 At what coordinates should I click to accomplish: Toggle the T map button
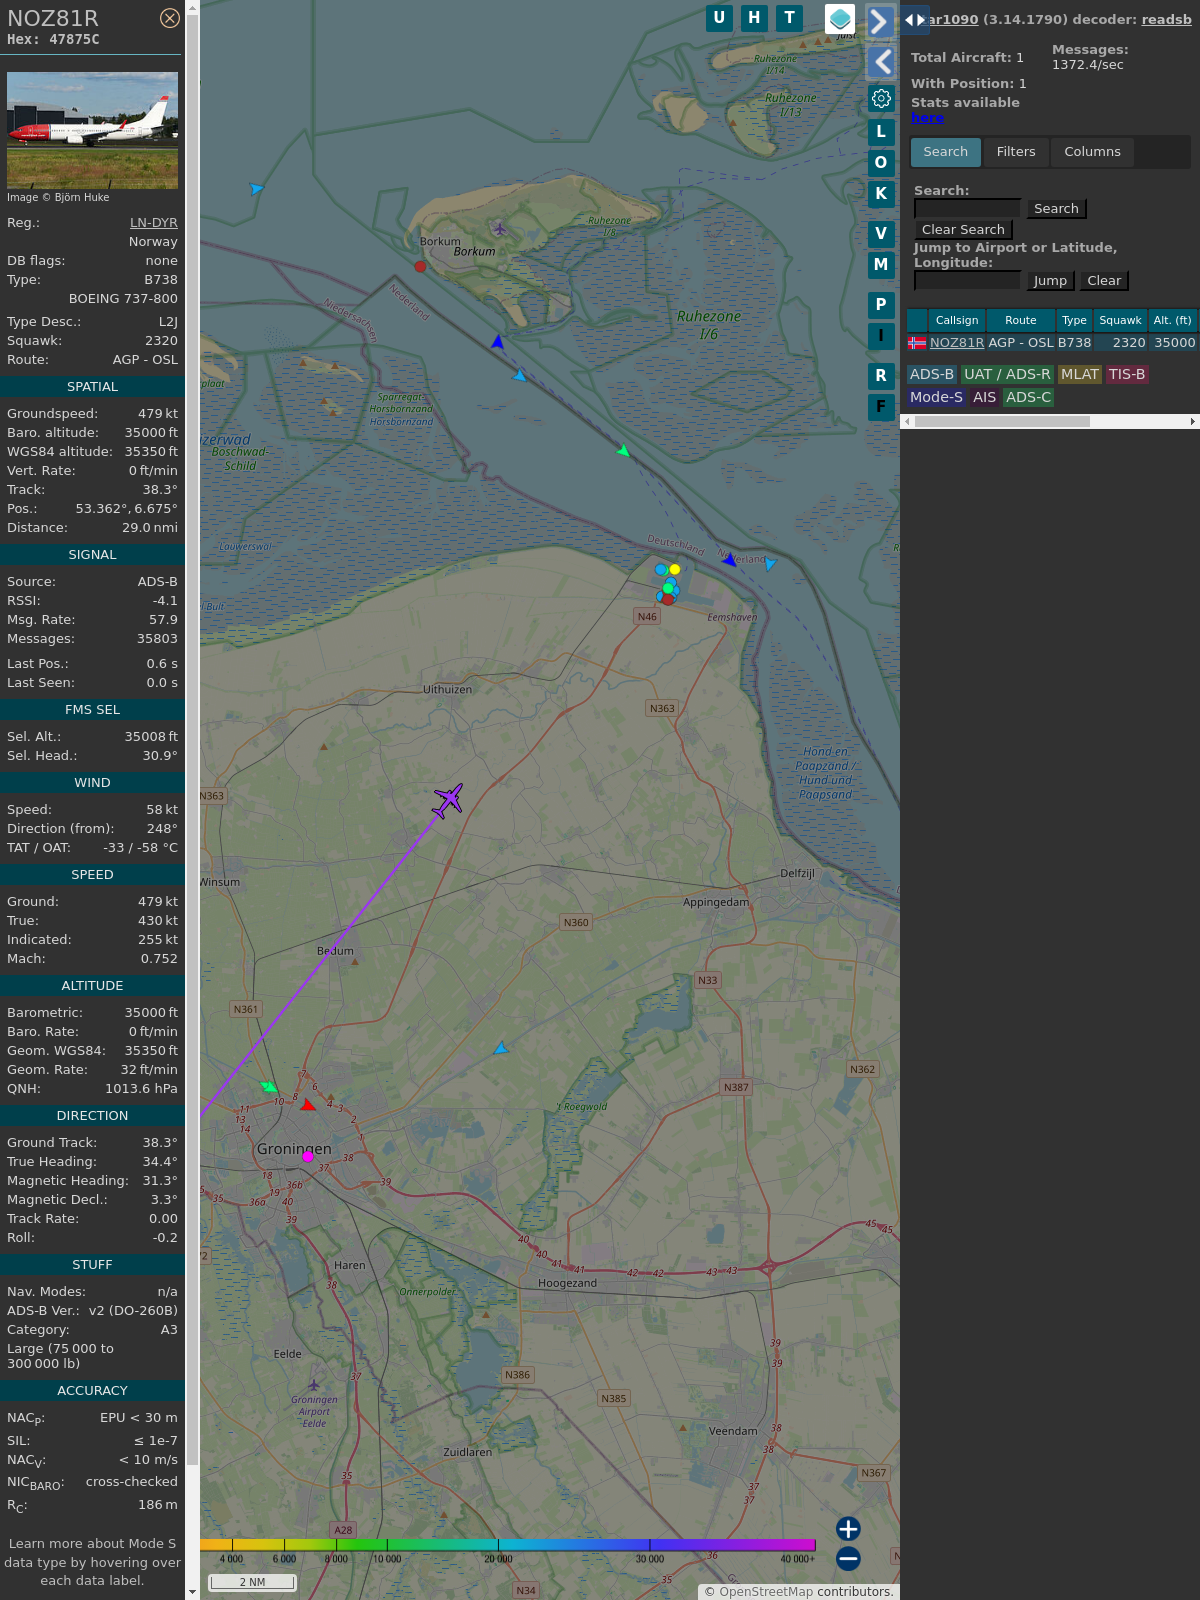(x=790, y=18)
